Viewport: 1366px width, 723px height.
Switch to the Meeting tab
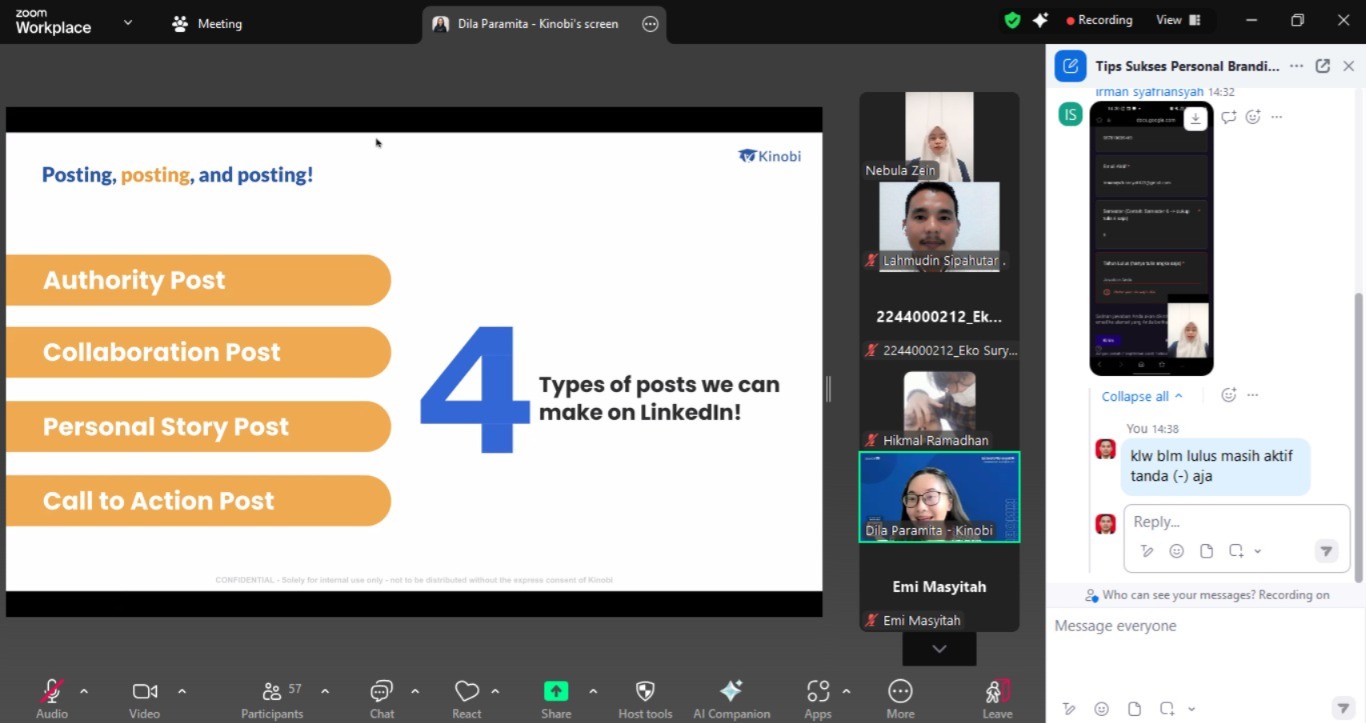pos(208,24)
